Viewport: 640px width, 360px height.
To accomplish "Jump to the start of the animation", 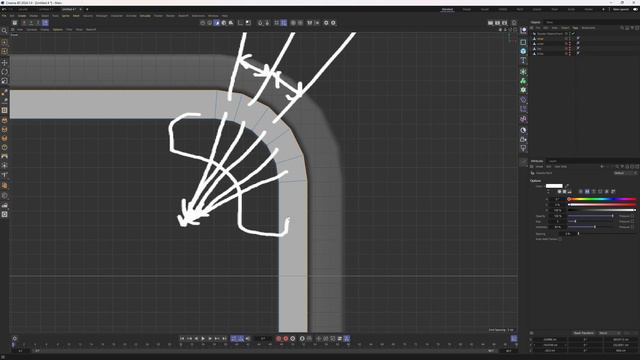I will point(182,338).
